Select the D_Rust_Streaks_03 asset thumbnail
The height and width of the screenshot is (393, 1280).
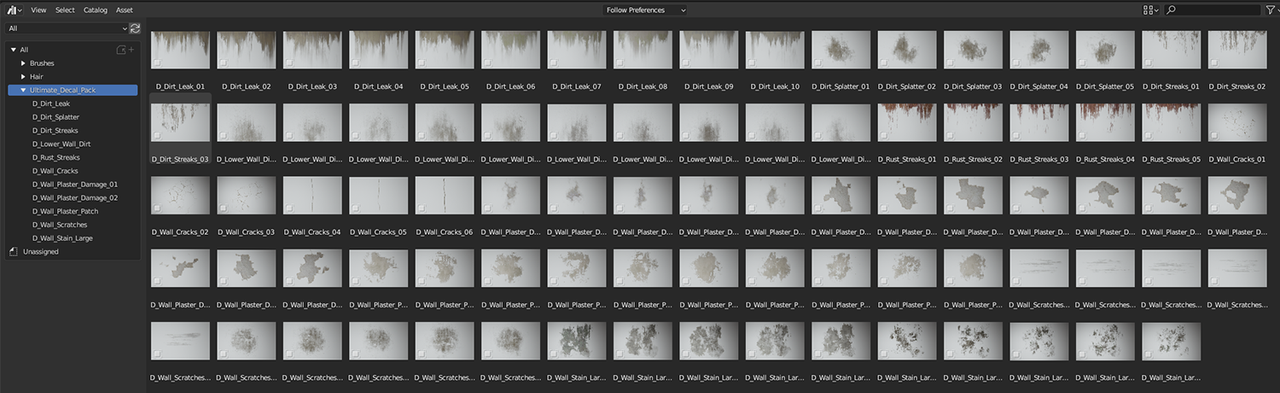(x=1038, y=123)
